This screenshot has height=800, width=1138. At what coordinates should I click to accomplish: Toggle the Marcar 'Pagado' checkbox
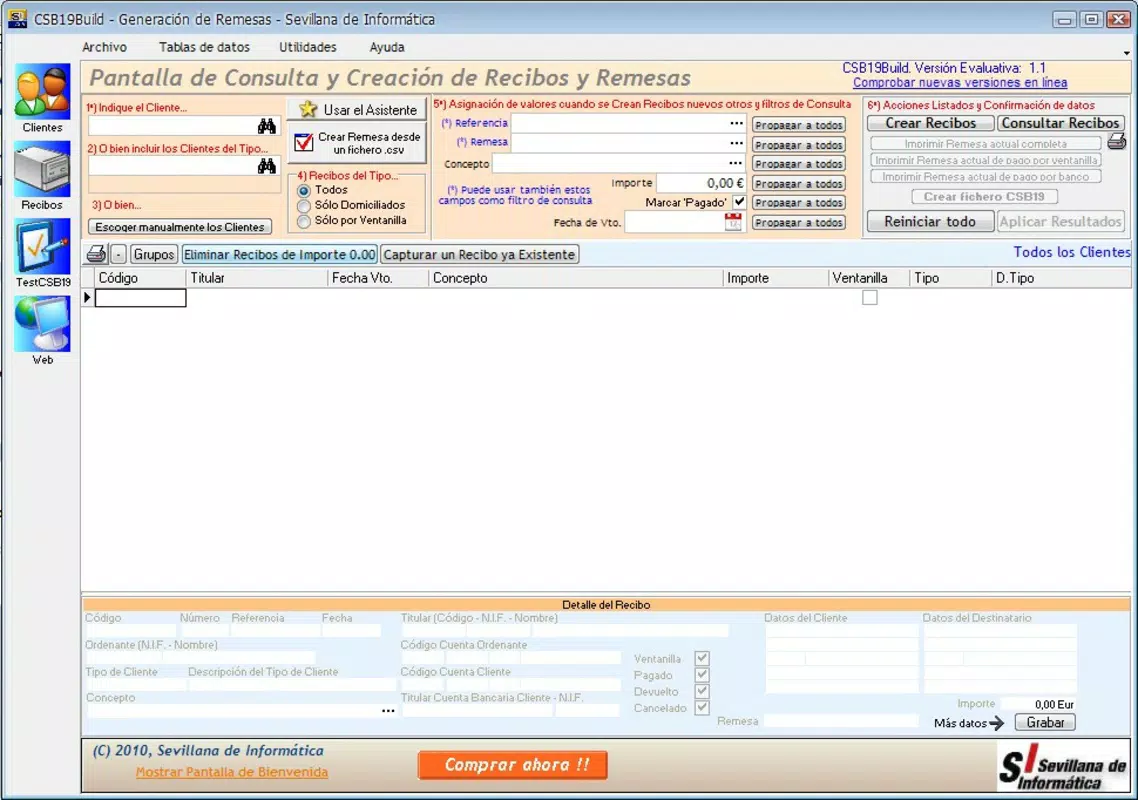coord(739,202)
